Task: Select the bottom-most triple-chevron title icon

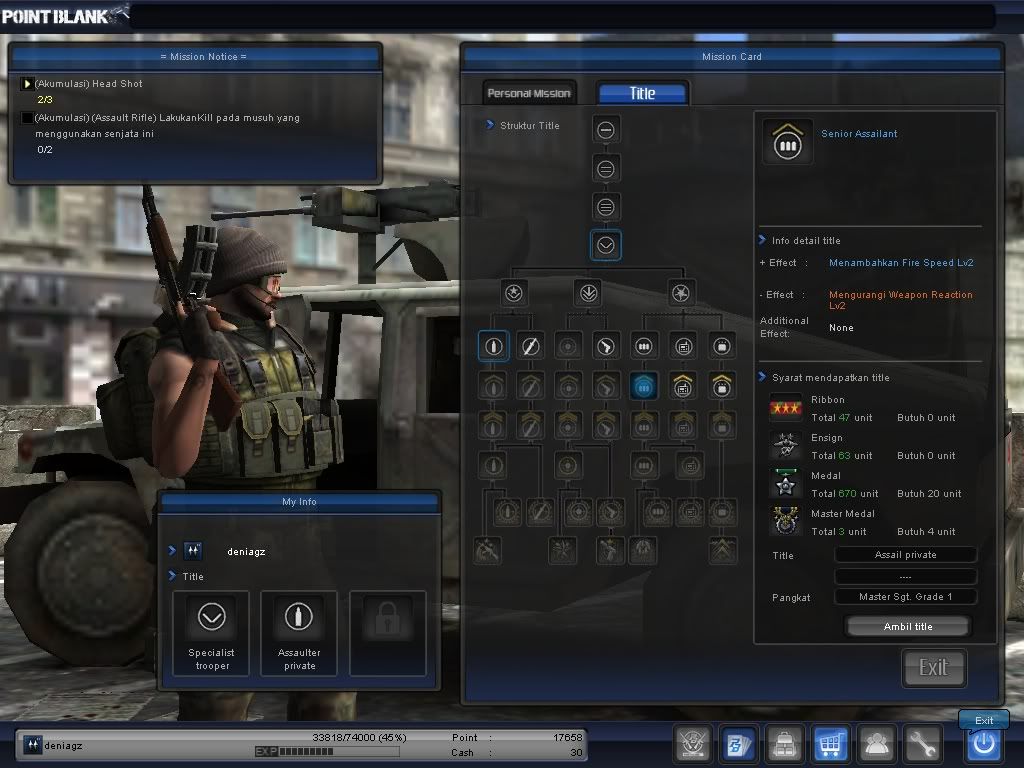Action: 722,550
